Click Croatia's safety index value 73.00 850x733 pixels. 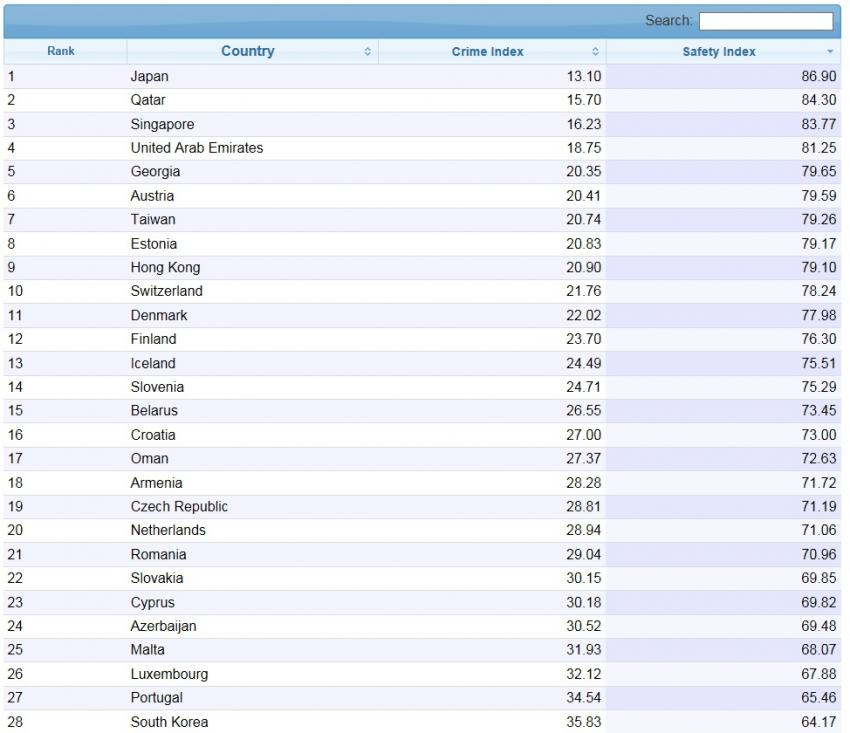[819, 435]
